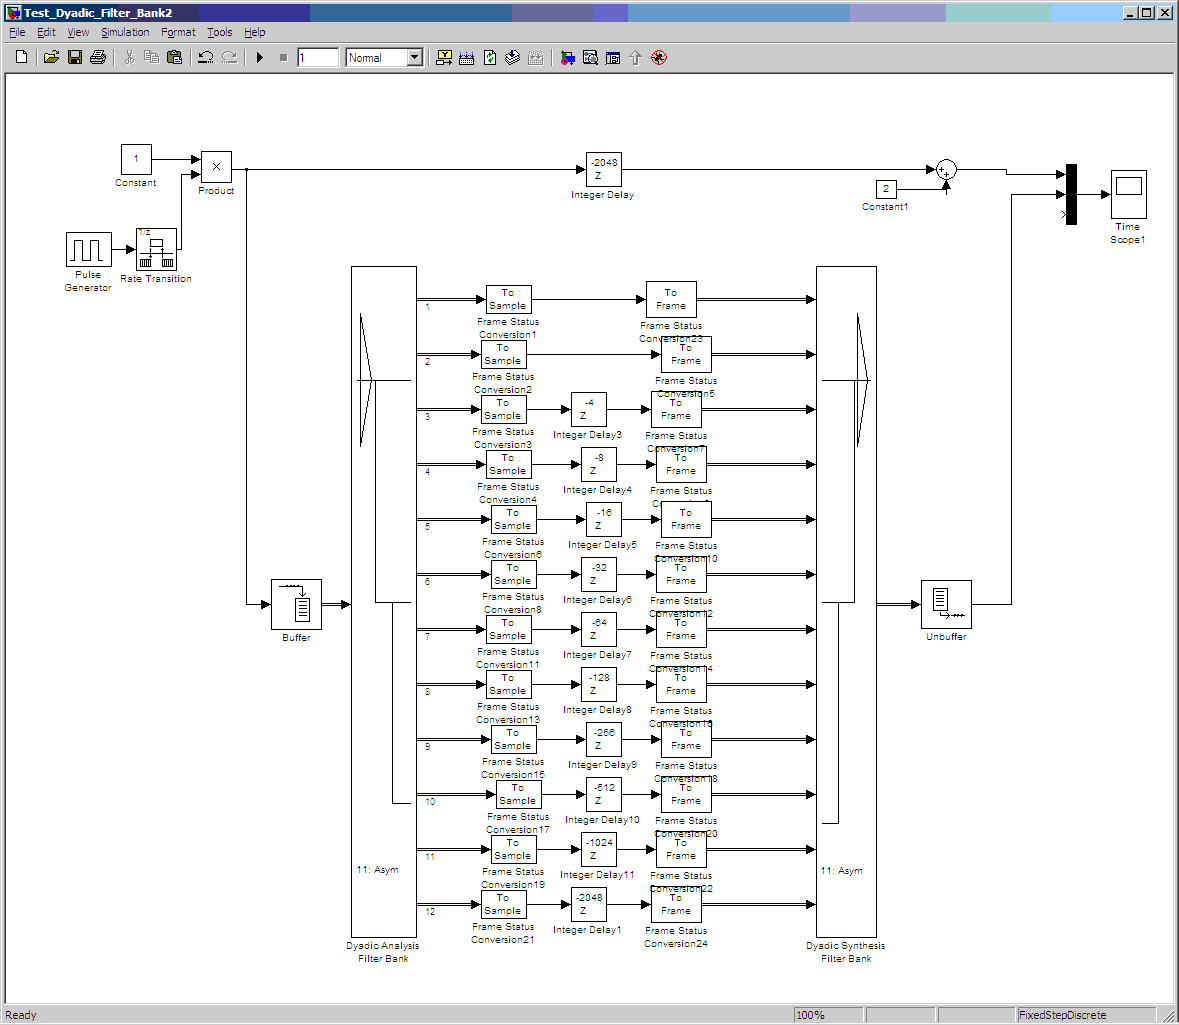
Task: Open the debugger icon in toolbar
Action: click(x=658, y=58)
